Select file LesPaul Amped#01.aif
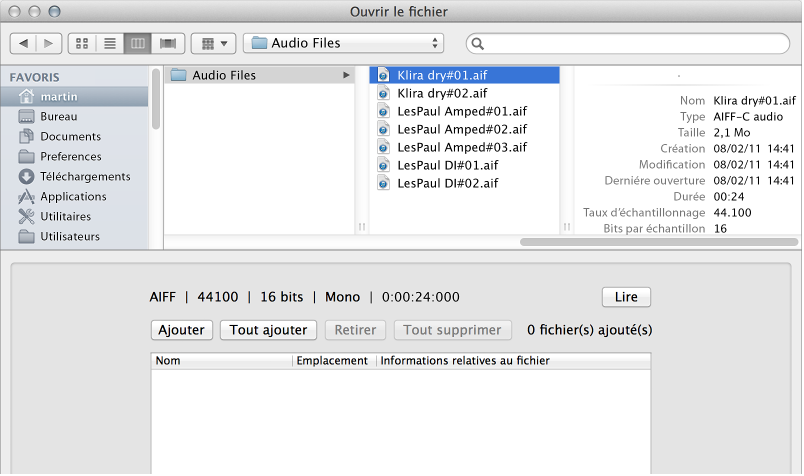Viewport: 804px width, 476px height. tap(465, 111)
